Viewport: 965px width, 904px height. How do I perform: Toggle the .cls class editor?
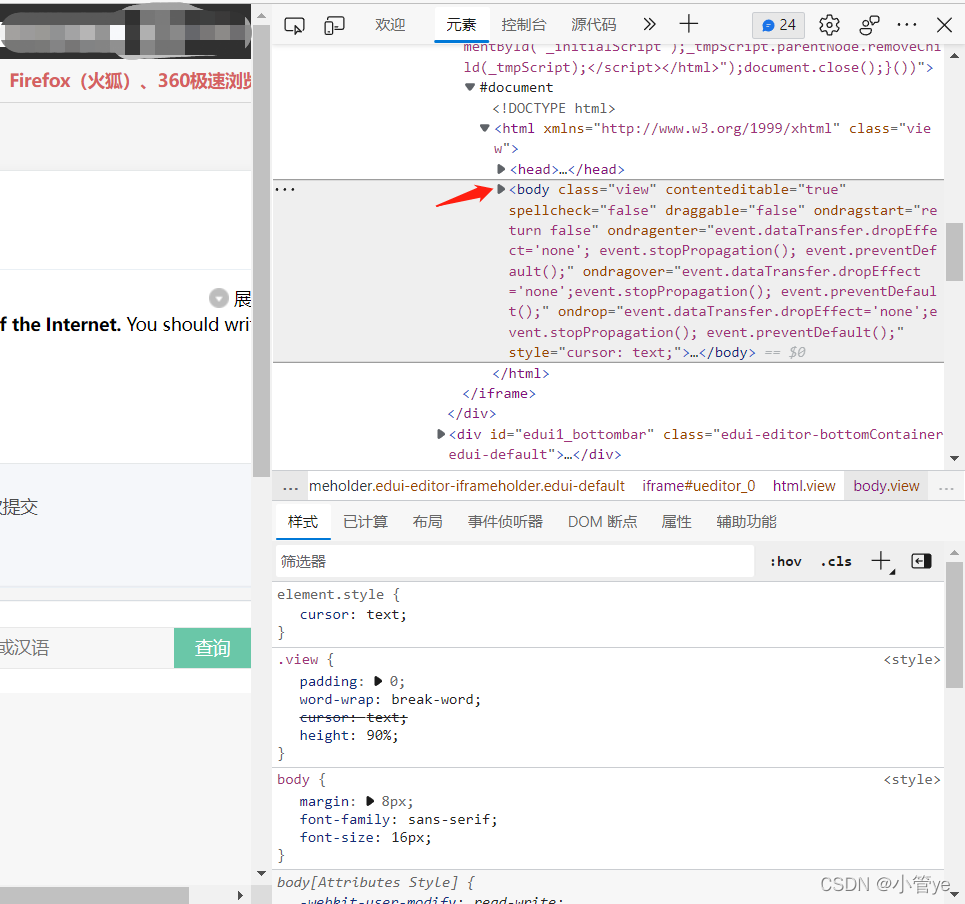(x=836, y=561)
